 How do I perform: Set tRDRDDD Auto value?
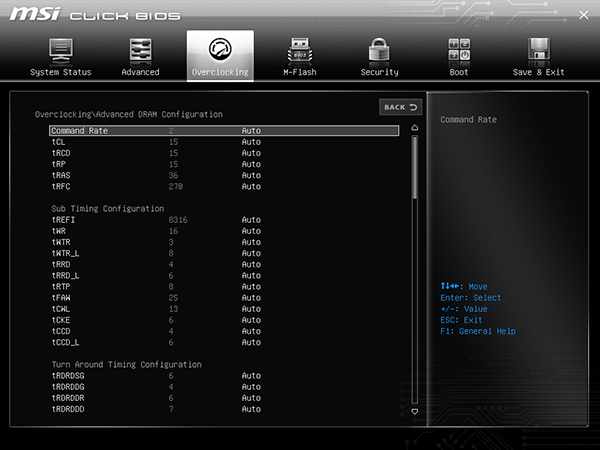pyautogui.click(x=251, y=409)
